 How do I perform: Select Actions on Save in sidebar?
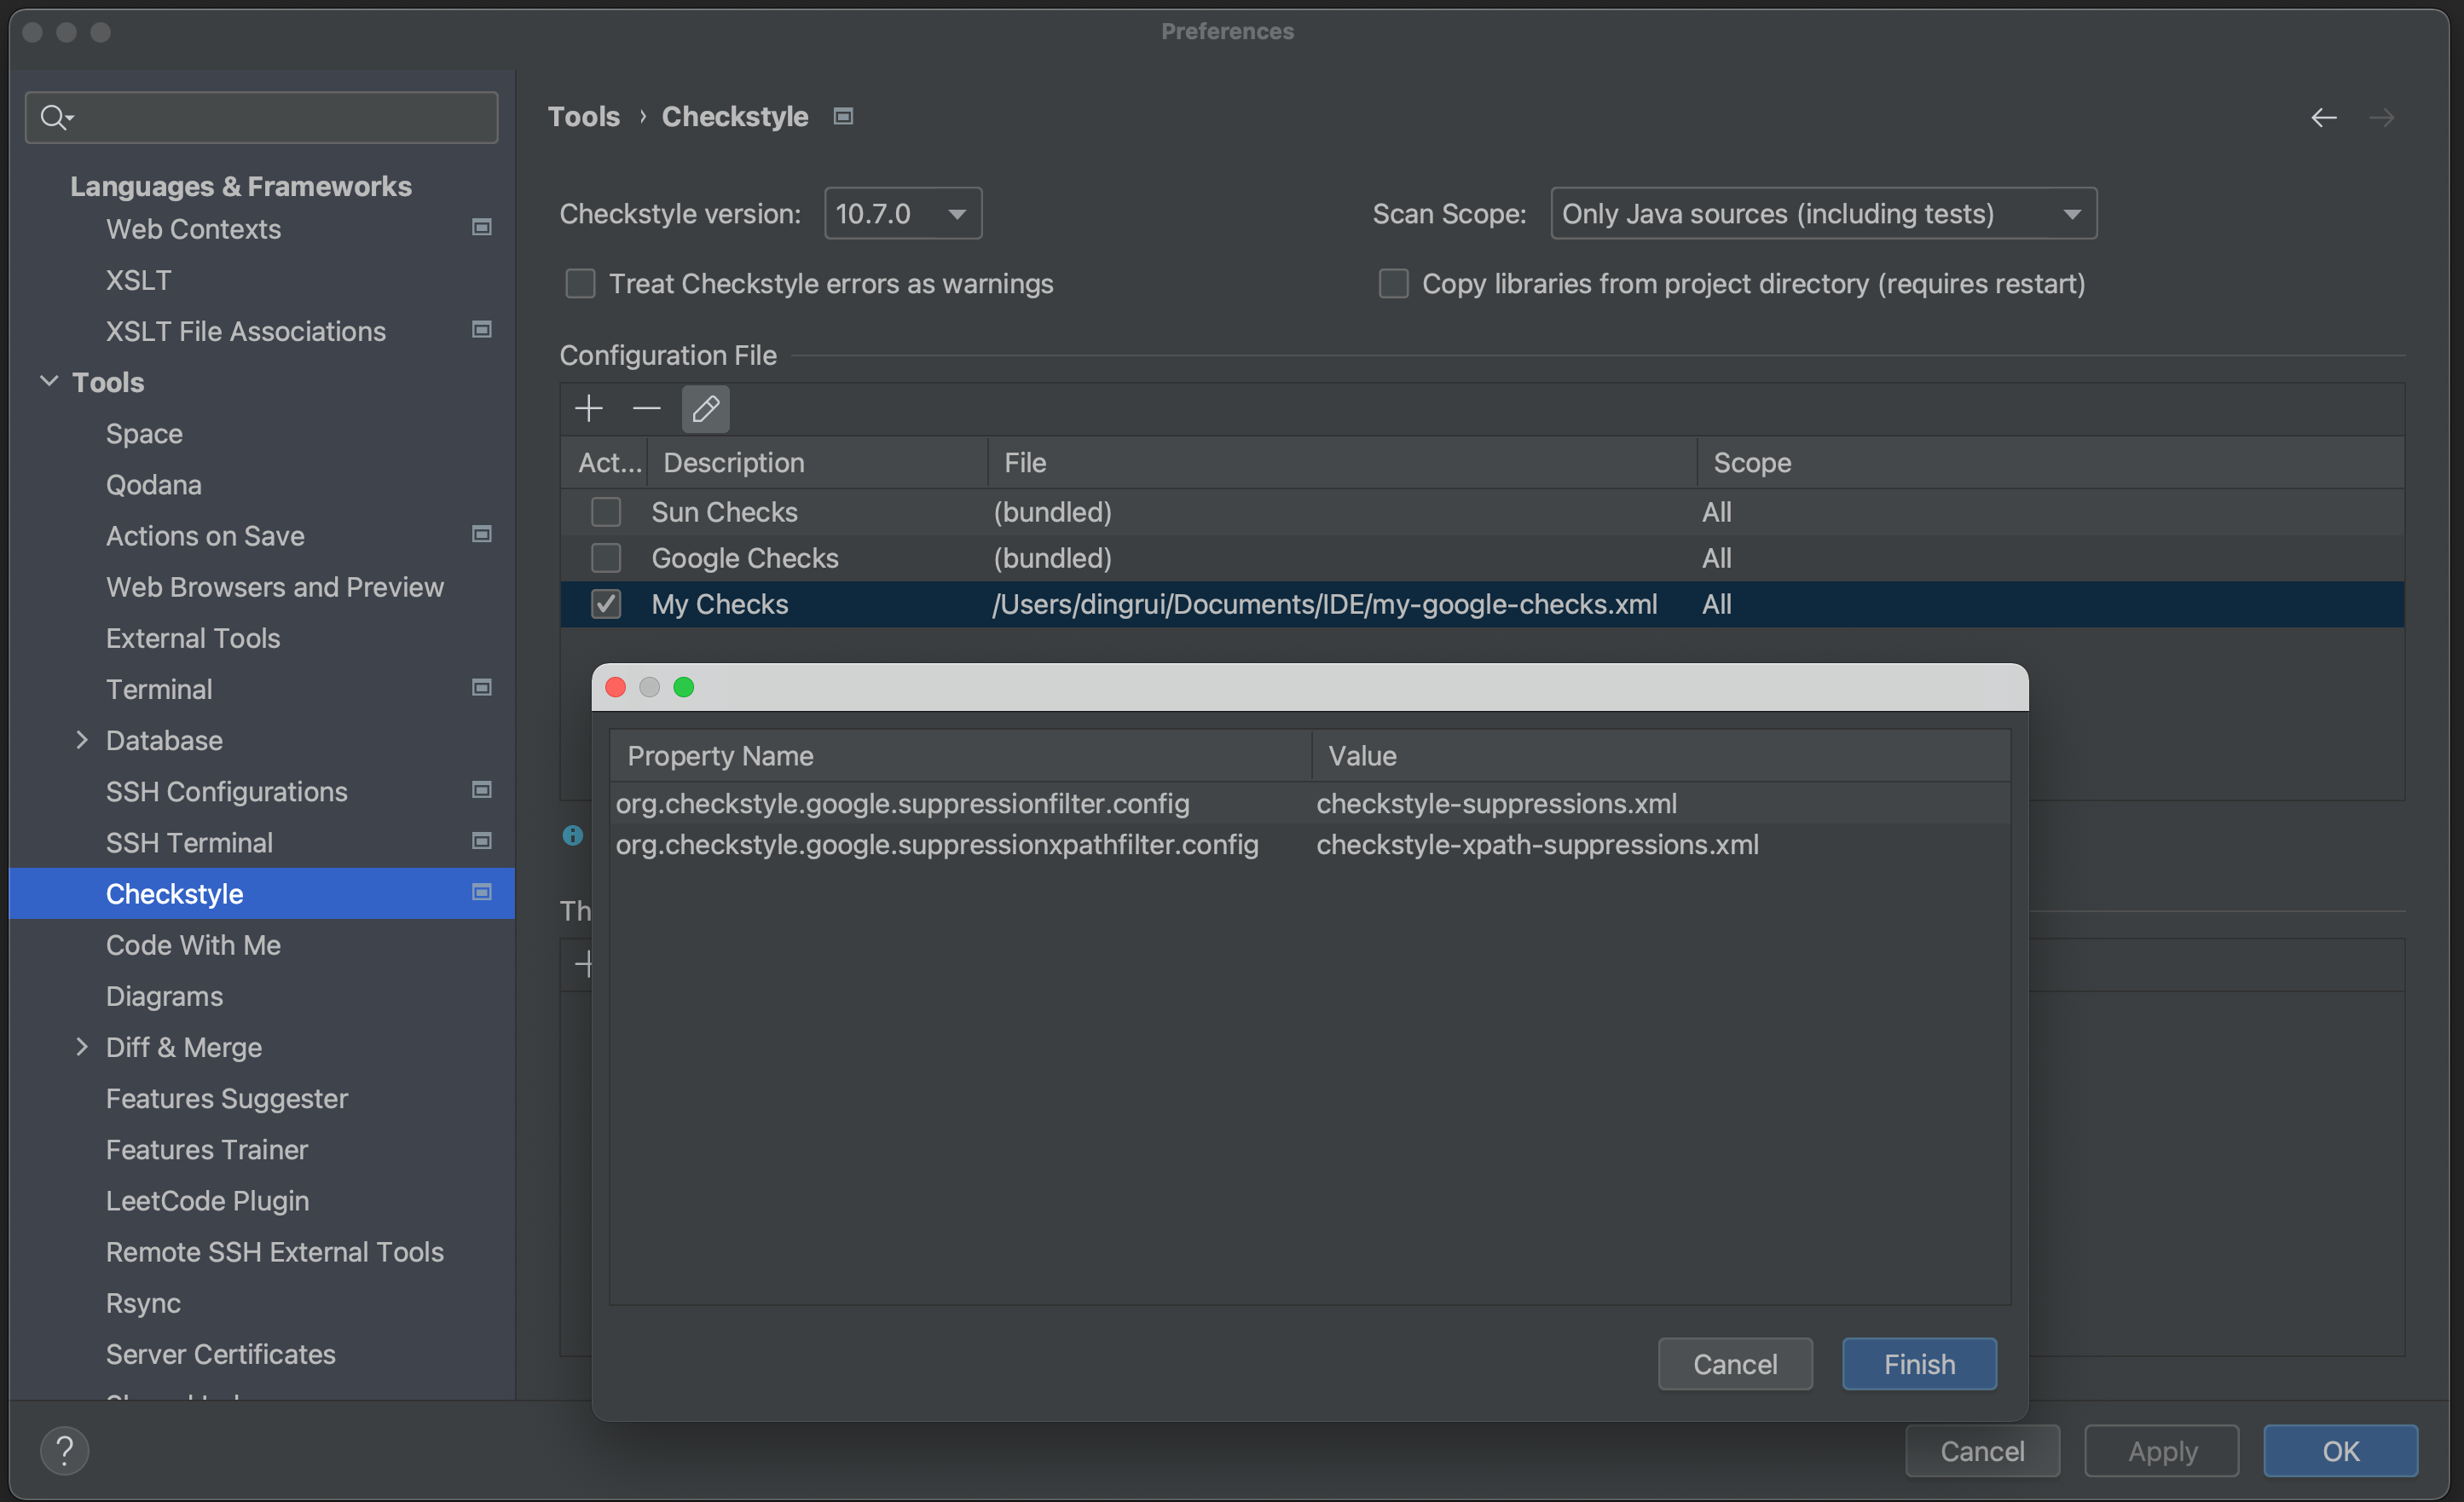[x=205, y=536]
